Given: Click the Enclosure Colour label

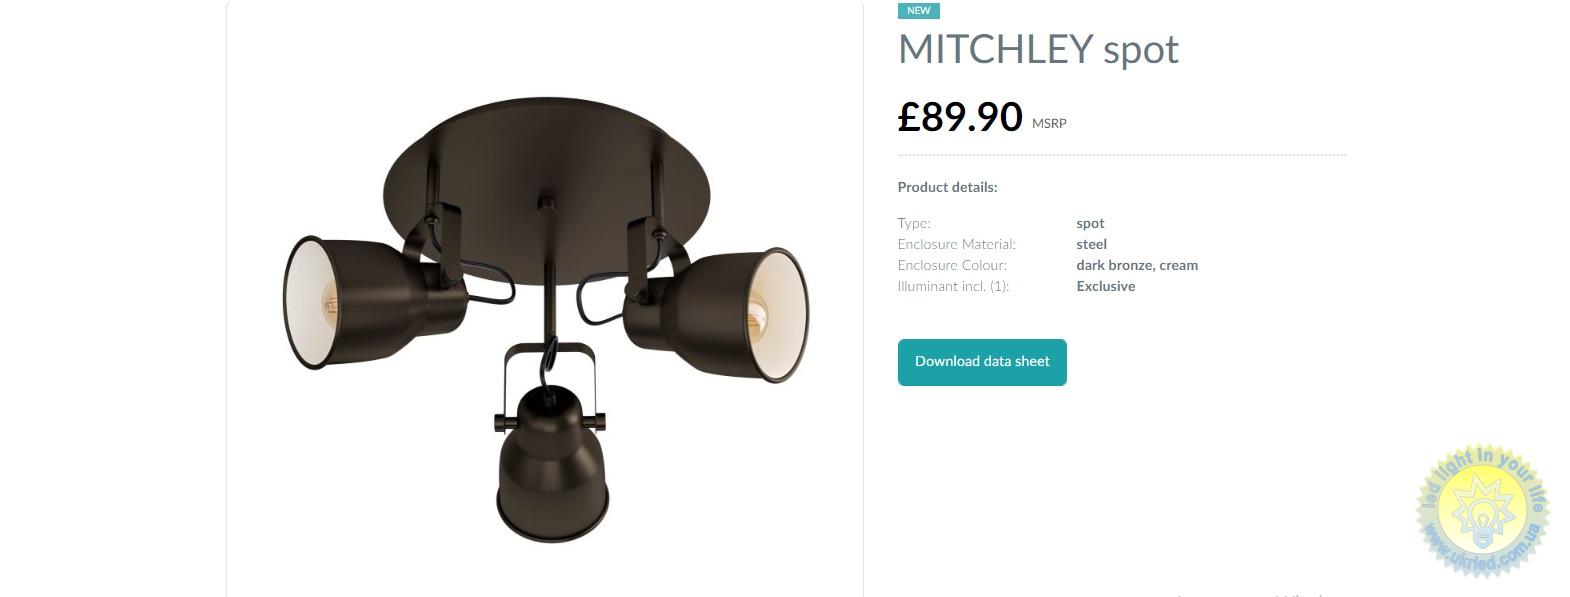Looking at the screenshot, I should (x=952, y=265).
